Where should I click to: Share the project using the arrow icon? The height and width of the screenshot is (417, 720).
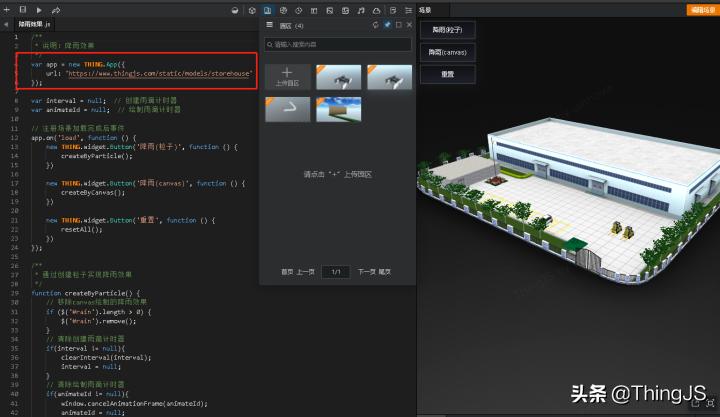click(56, 10)
